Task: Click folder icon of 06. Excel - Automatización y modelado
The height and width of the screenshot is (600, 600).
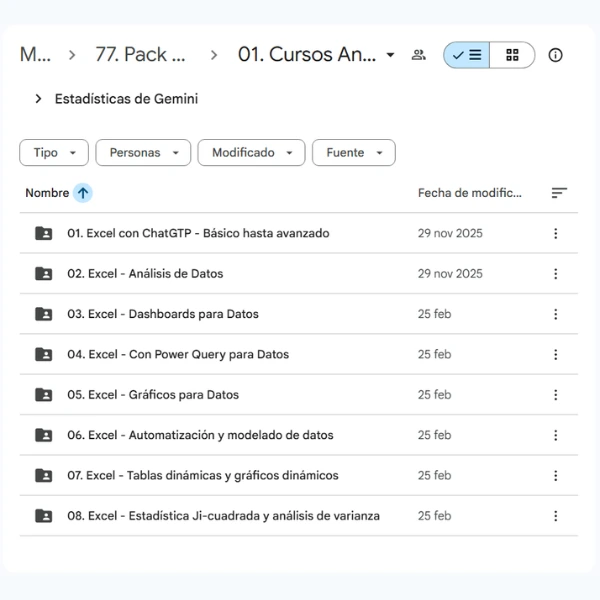Action: [x=44, y=435]
